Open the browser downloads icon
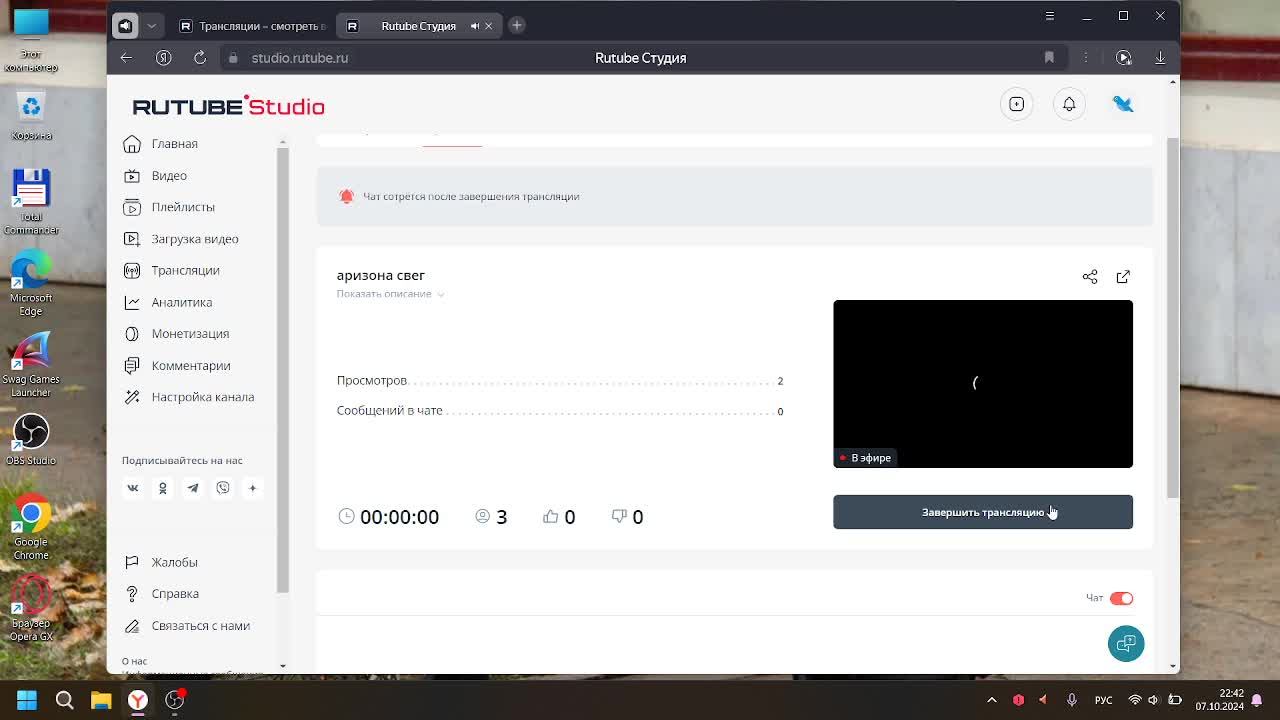 tap(1160, 58)
